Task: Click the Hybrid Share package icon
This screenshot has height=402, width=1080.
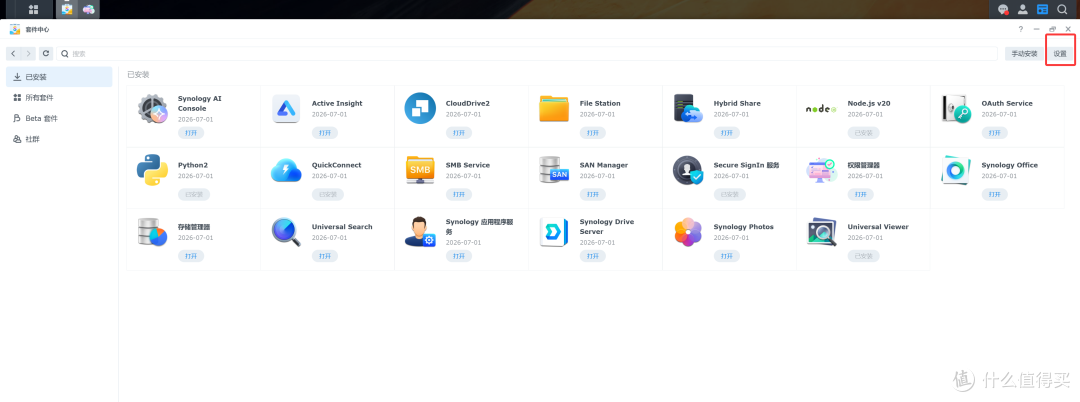Action: point(687,109)
